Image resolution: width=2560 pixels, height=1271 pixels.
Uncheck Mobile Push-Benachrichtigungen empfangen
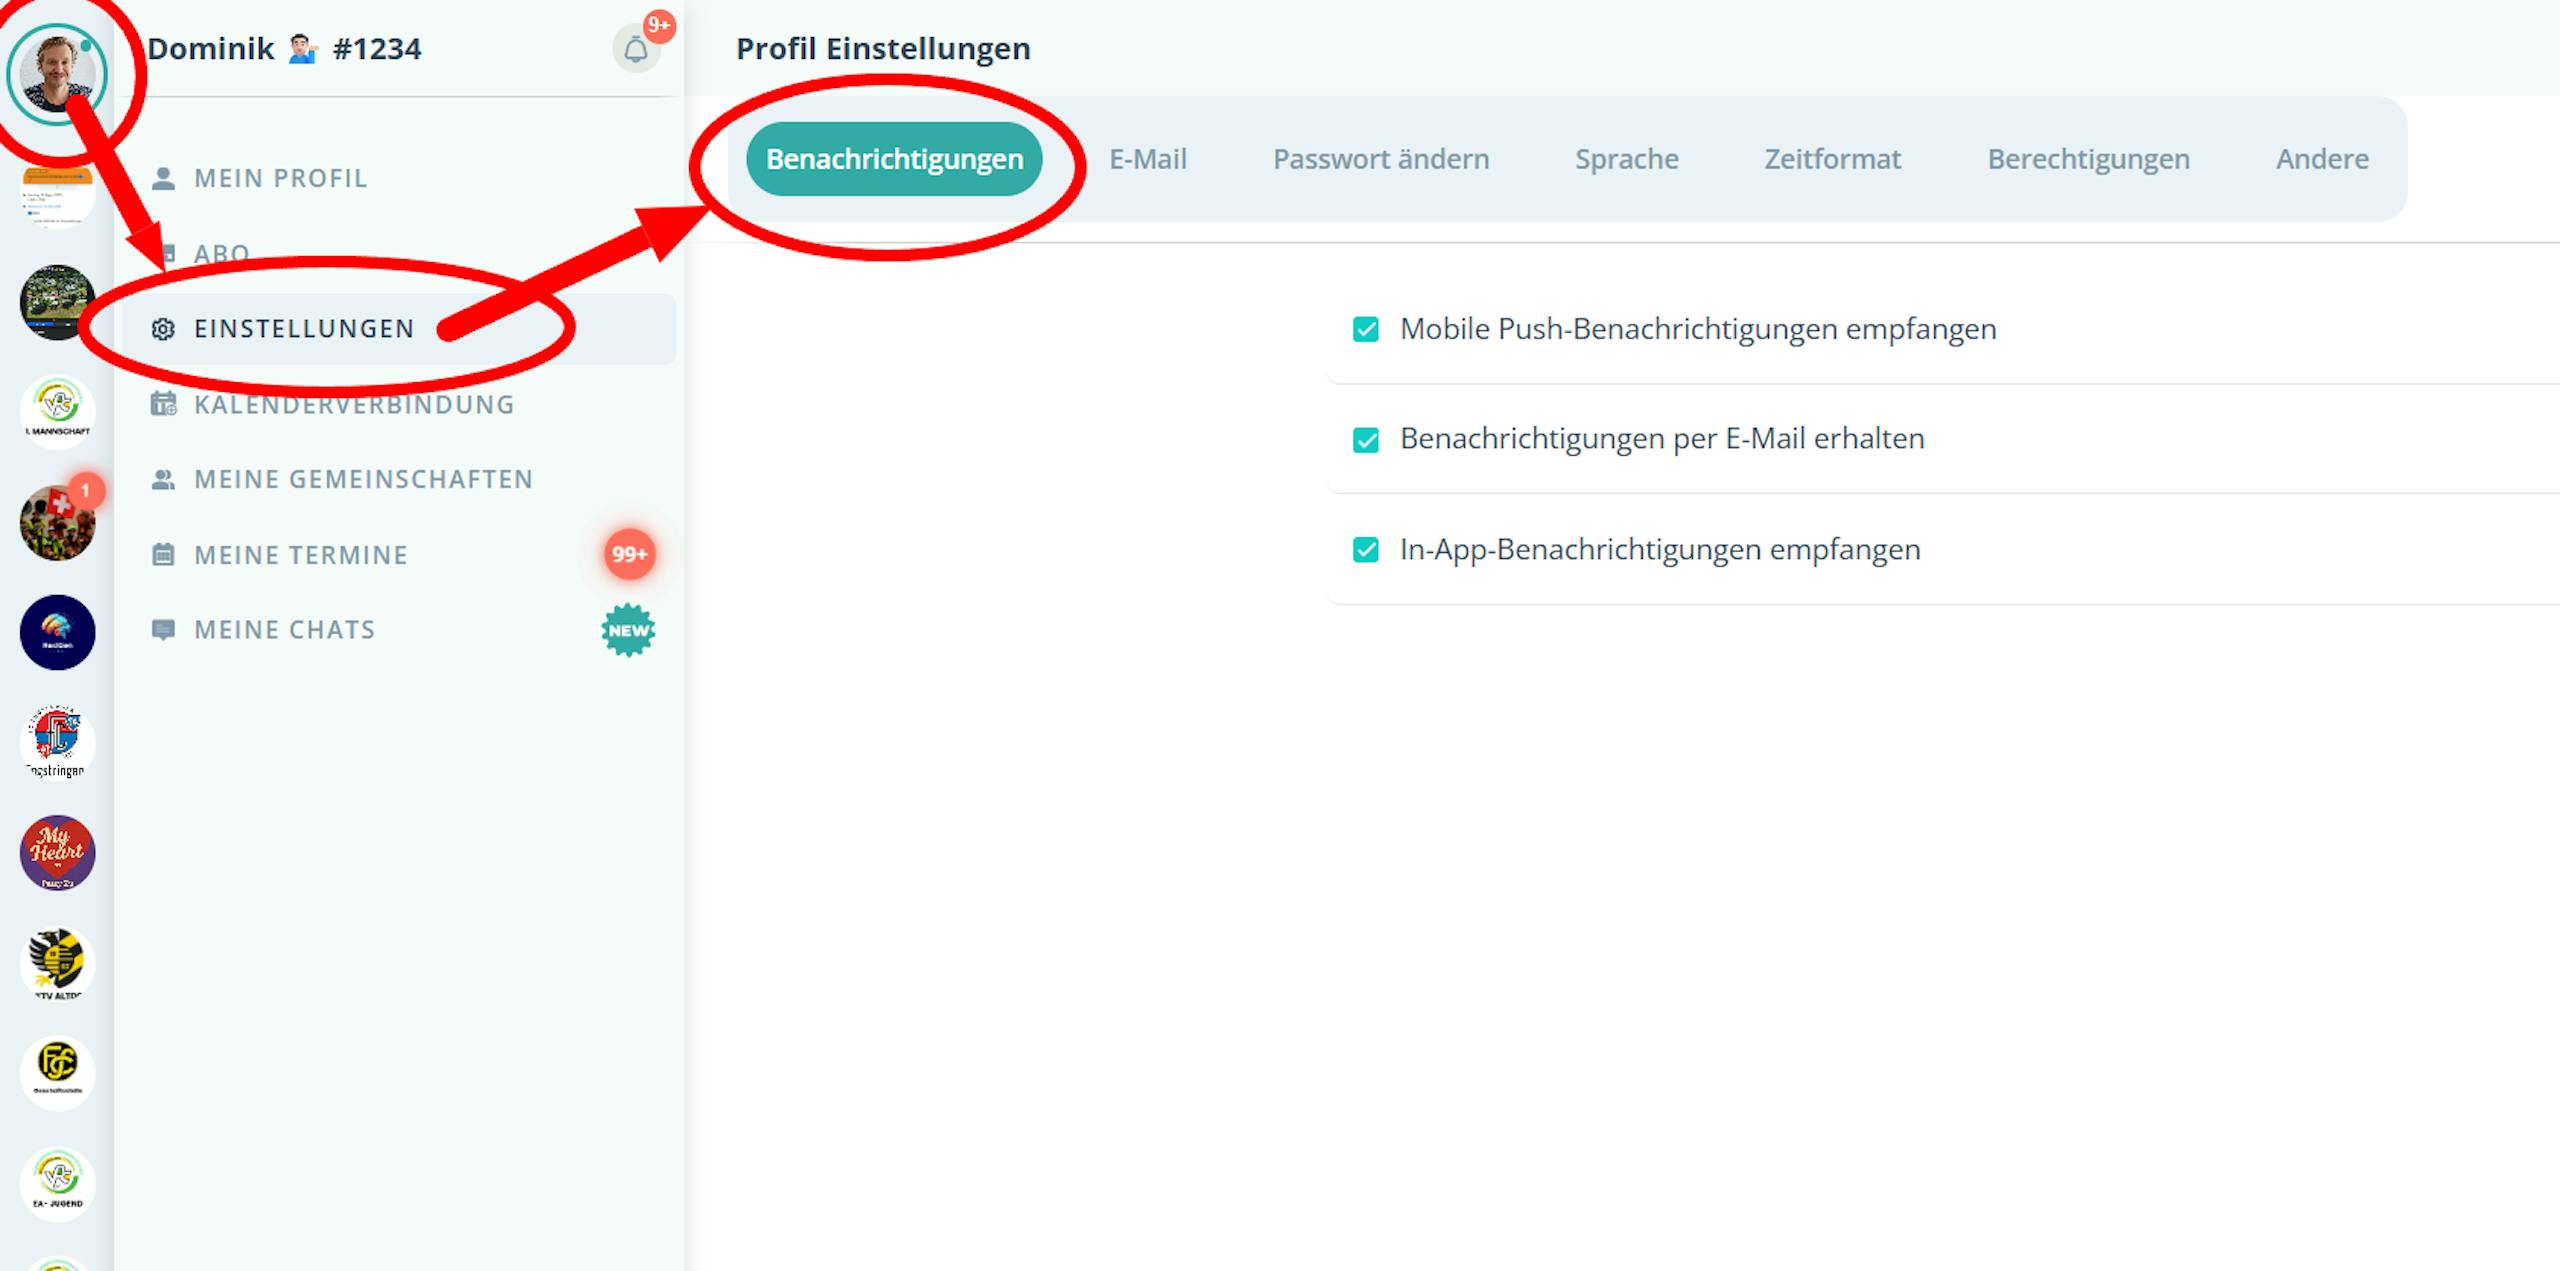(1366, 329)
